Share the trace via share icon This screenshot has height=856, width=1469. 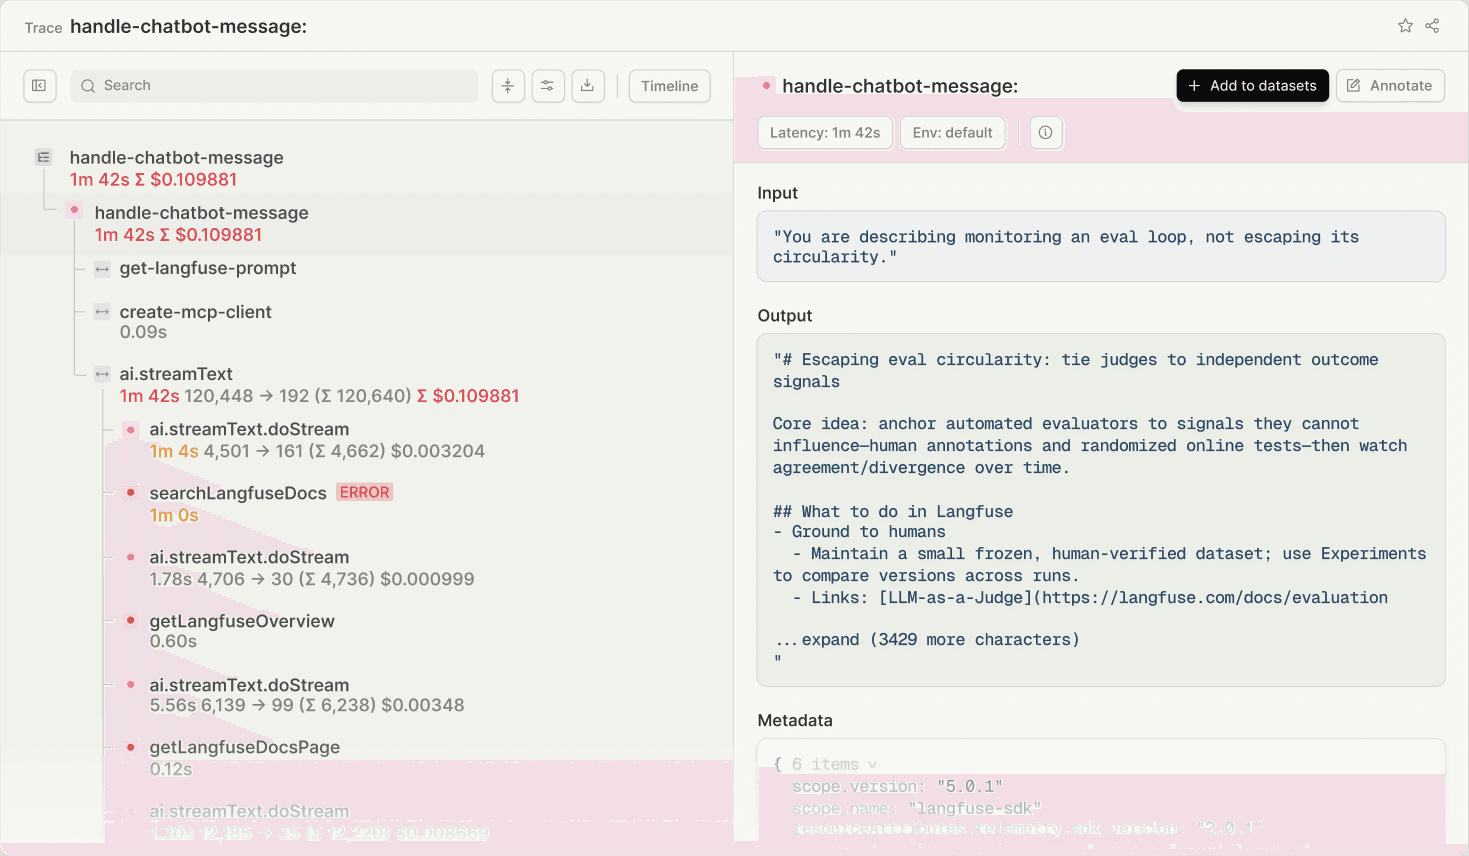point(1432,26)
